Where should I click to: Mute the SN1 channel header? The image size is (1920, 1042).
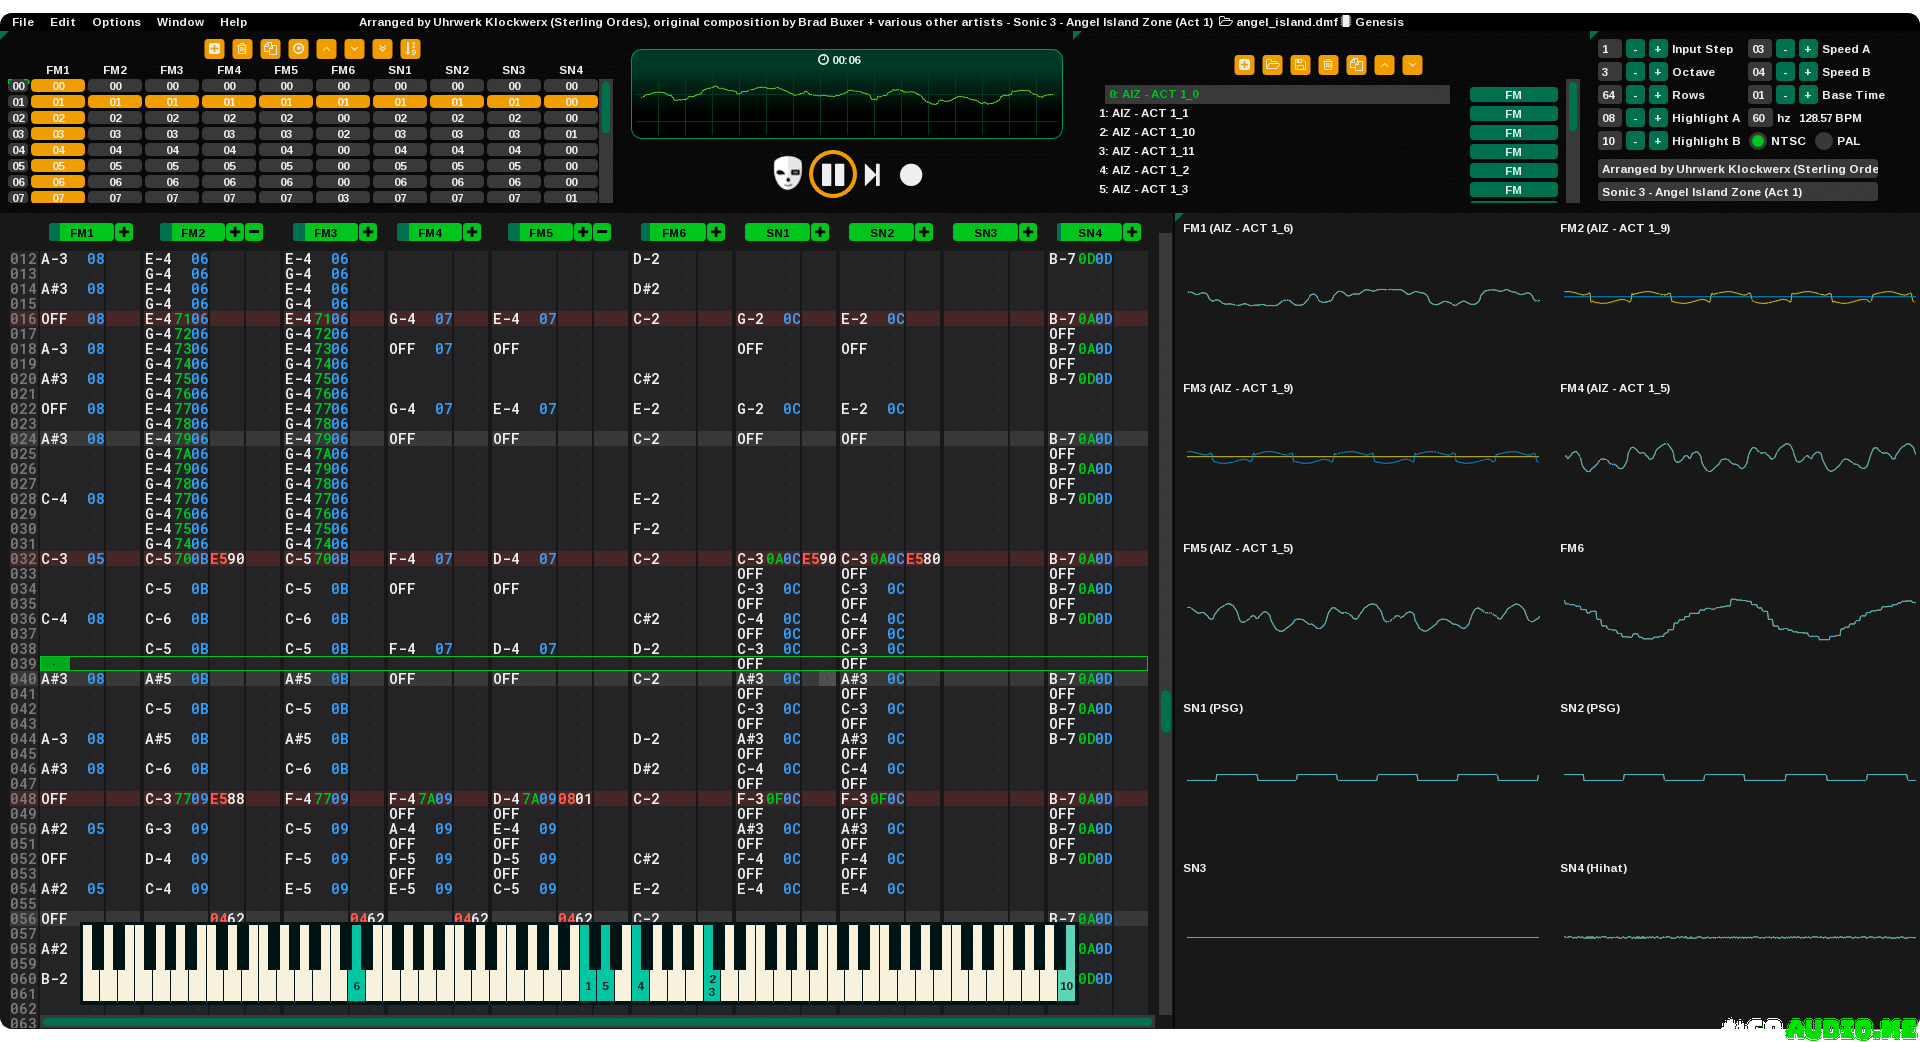pos(777,233)
